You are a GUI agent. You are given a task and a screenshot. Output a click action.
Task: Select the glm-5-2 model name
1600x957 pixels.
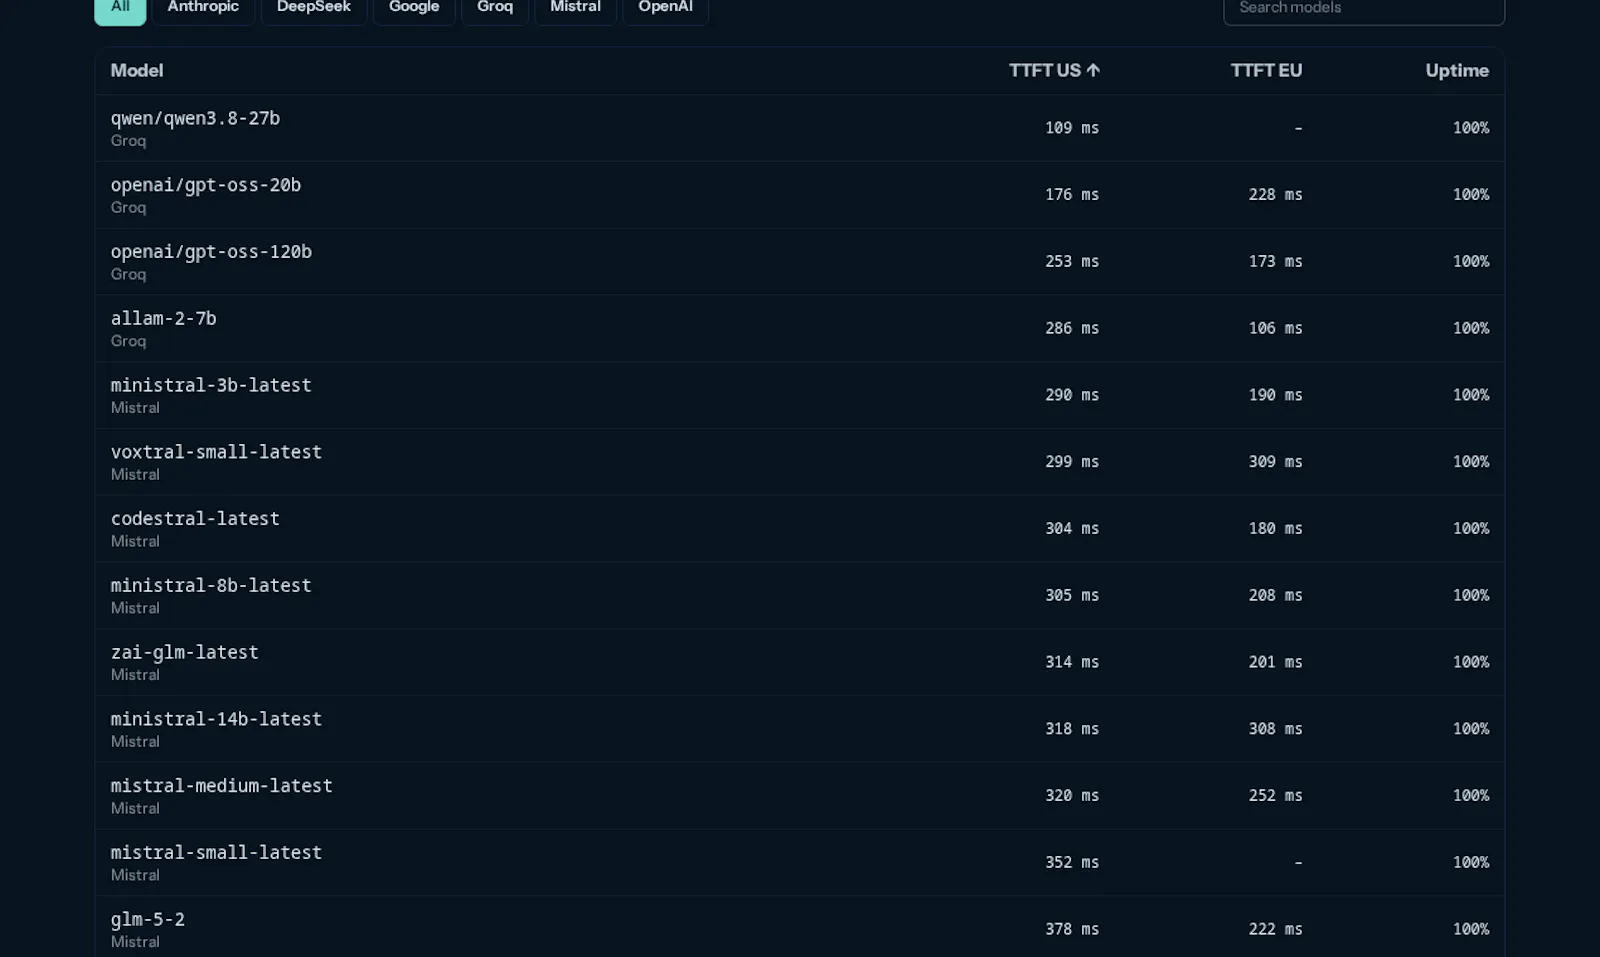click(x=148, y=919)
